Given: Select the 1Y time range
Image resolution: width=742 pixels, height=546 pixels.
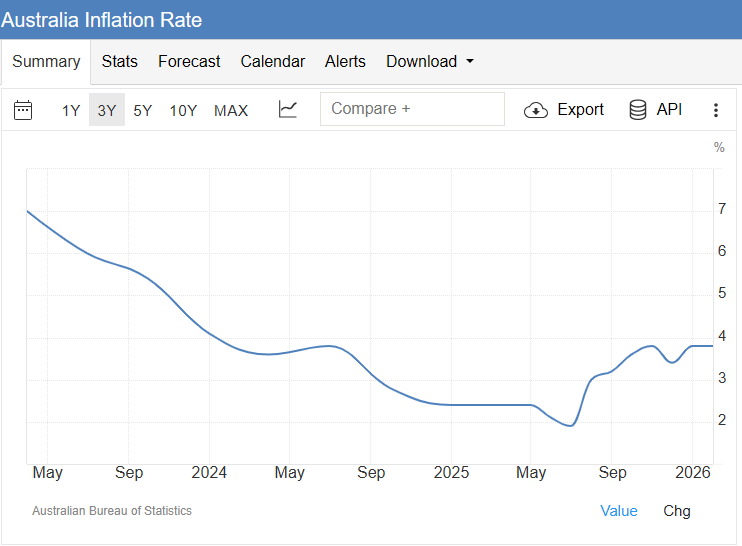Looking at the screenshot, I should point(71,110).
